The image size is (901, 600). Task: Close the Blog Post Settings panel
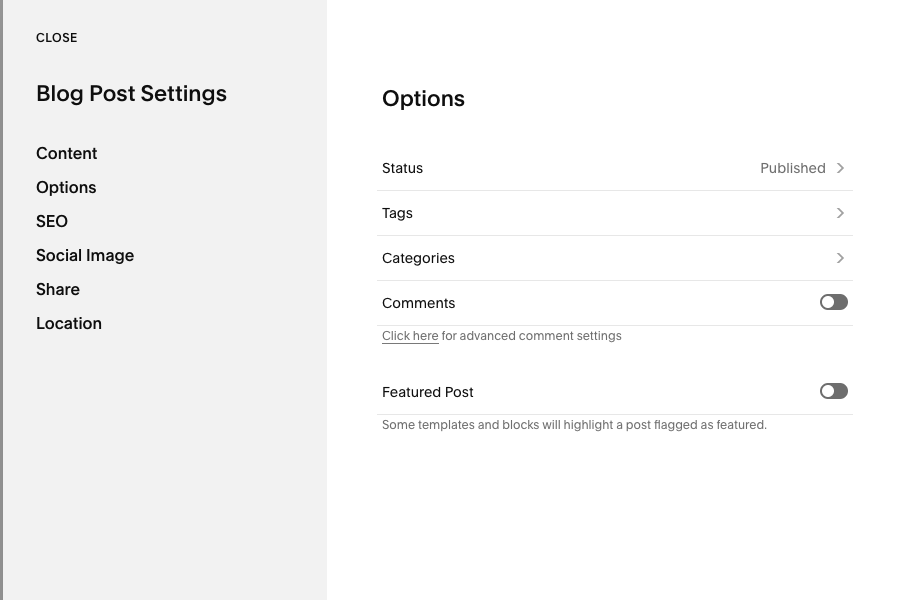[x=56, y=38]
